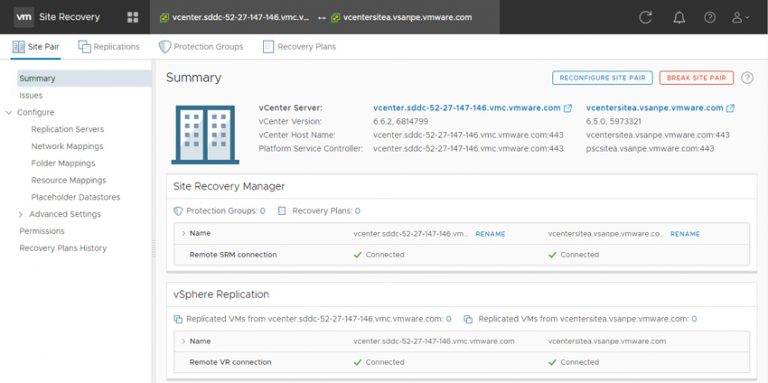Switch to the Recovery Plans tab
Screen dimensions: 768x383
(x=299, y=47)
